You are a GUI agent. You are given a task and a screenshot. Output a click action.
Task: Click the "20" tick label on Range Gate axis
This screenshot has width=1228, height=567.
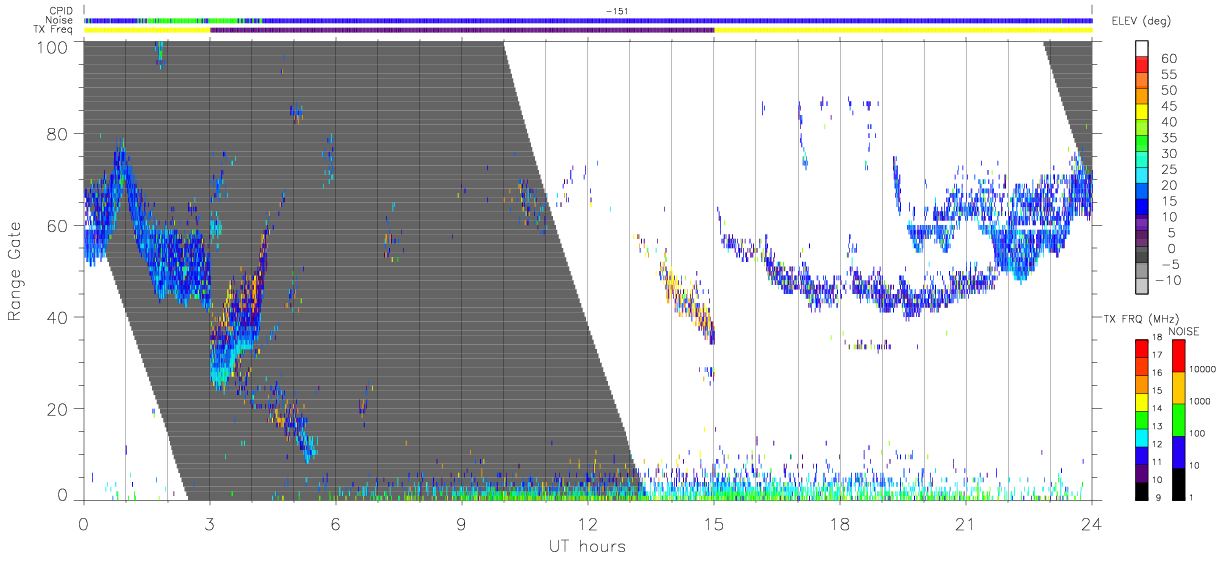59,409
